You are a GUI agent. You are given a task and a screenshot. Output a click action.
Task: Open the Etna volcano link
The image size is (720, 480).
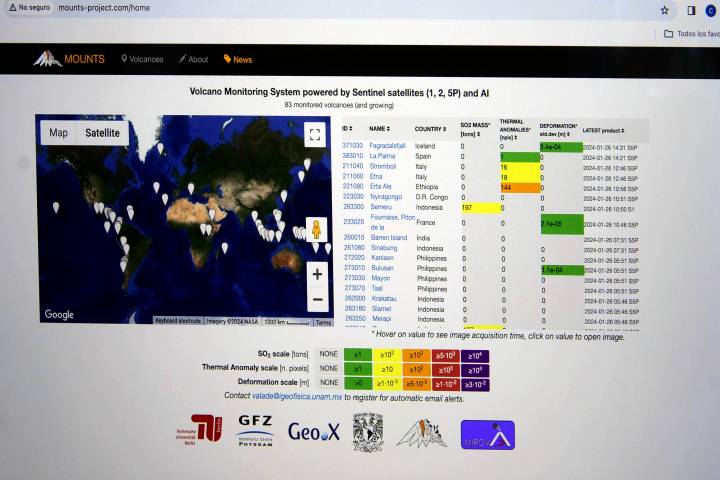(x=378, y=177)
